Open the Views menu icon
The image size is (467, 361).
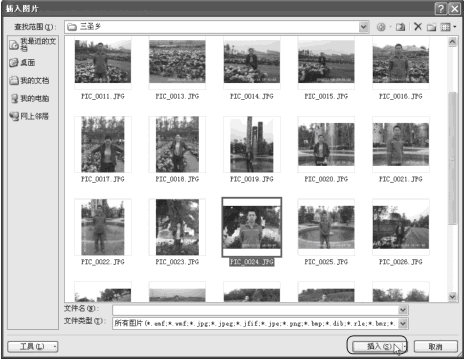click(445, 27)
